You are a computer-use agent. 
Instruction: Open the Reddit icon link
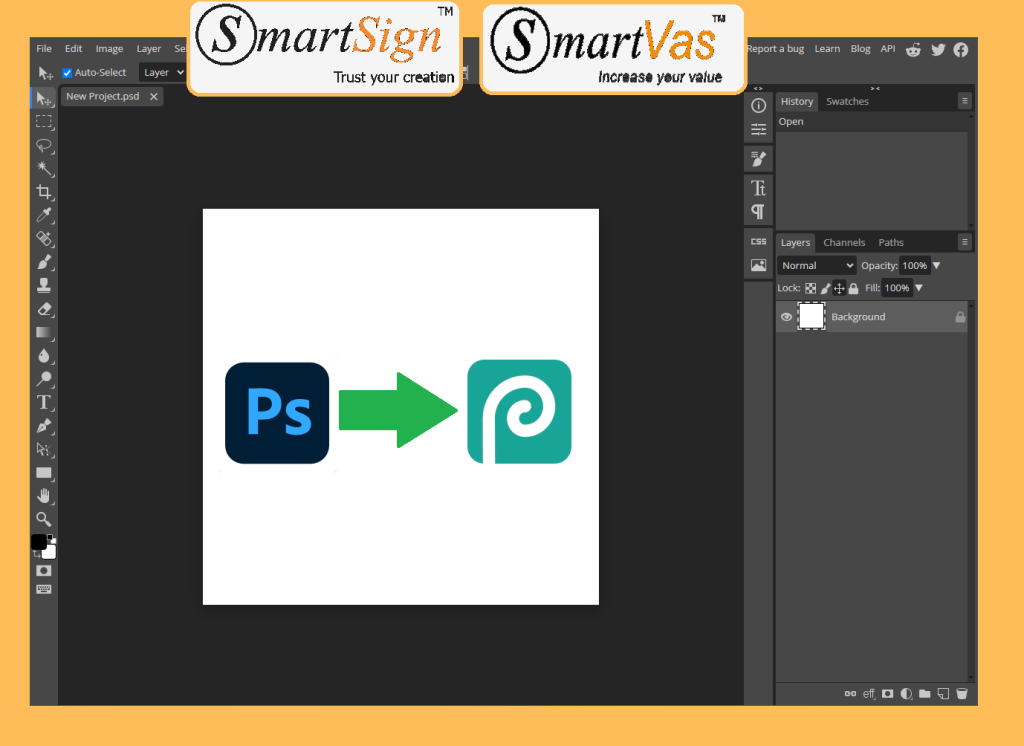[x=913, y=50]
